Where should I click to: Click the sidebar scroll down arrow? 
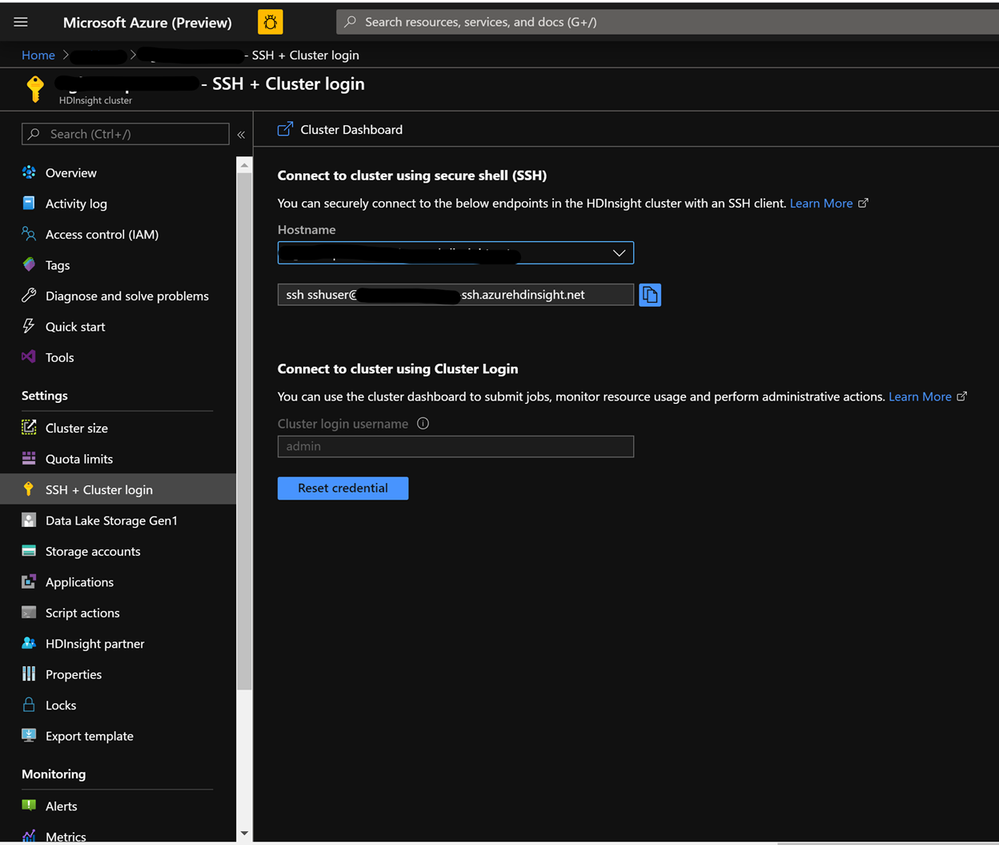[x=244, y=833]
